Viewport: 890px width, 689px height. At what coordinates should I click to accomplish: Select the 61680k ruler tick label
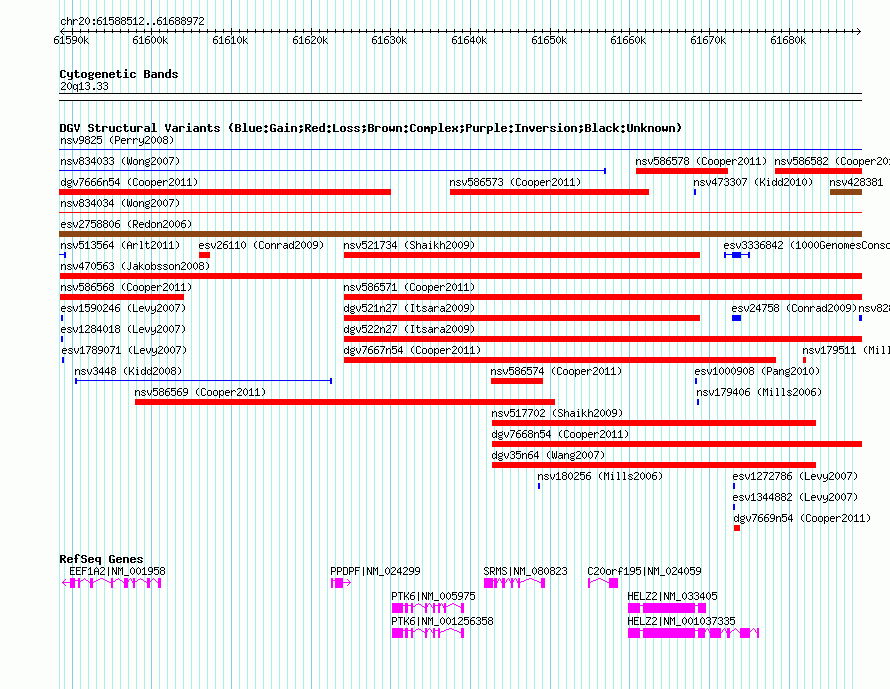tap(788, 40)
